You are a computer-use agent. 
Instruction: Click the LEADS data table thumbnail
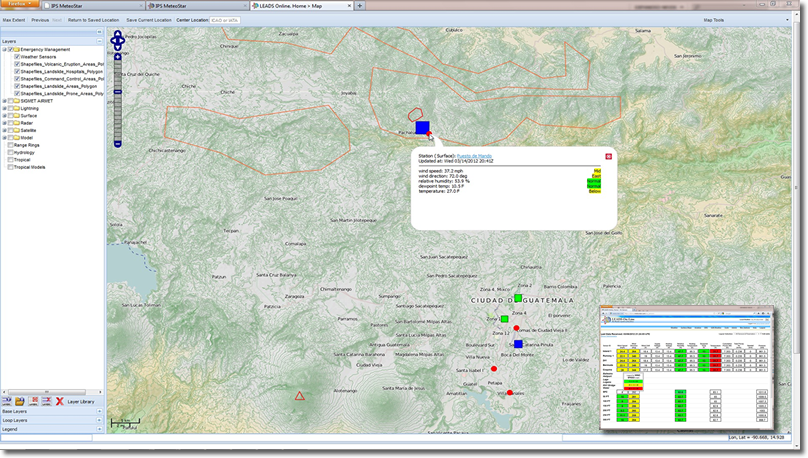coord(687,367)
